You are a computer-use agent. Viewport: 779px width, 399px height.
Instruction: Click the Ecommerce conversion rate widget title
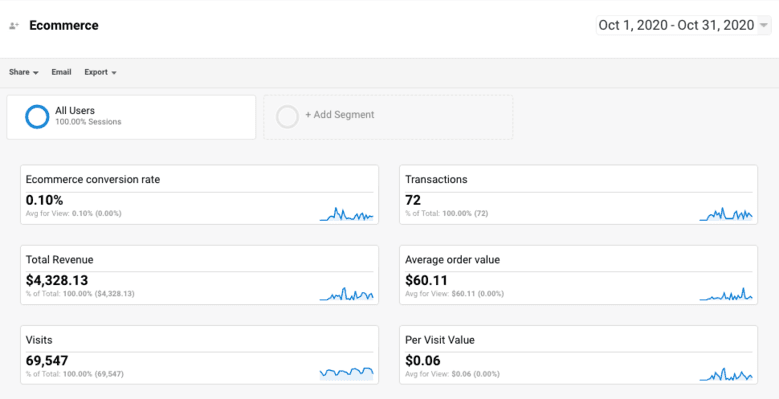click(93, 179)
